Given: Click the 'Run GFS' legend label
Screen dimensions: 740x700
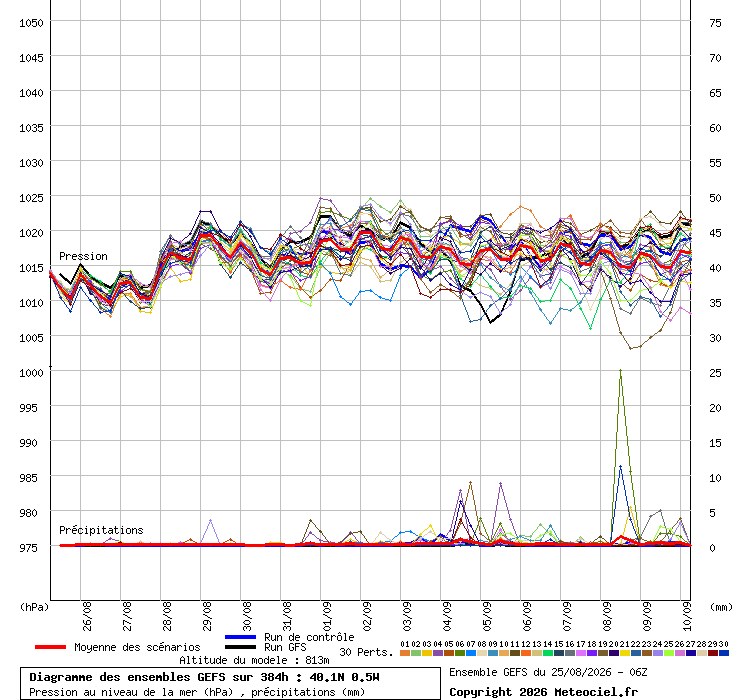Looking at the screenshot, I should tap(285, 647).
